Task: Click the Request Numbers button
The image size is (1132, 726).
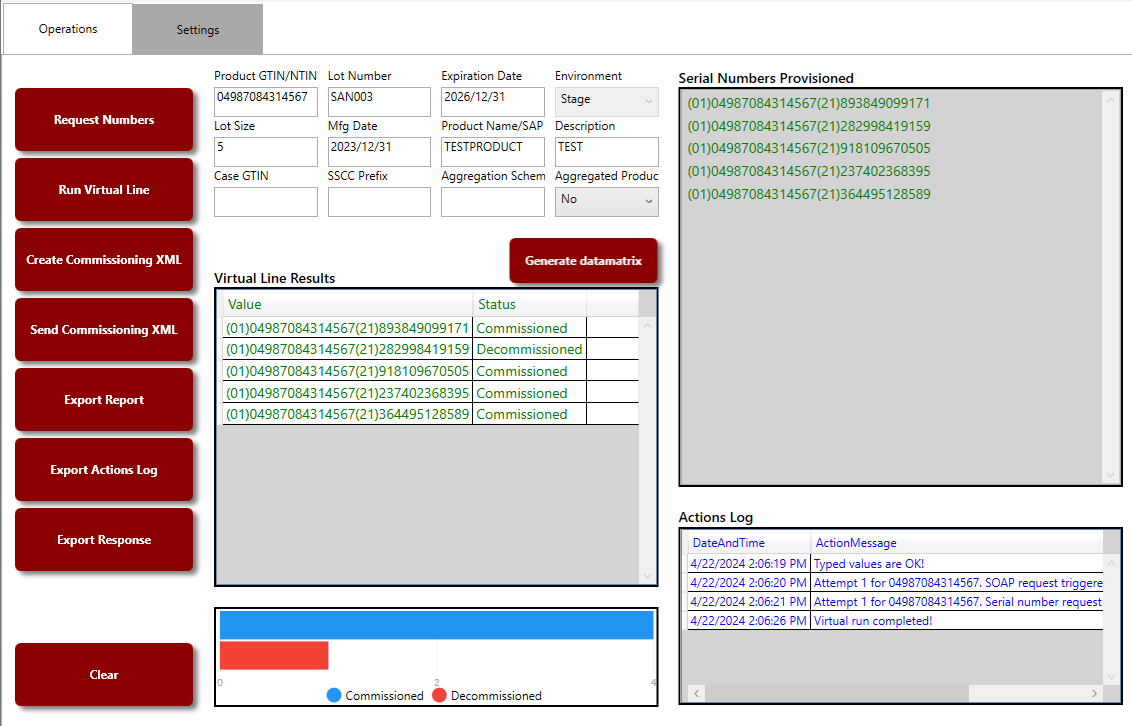Action: pyautogui.click(x=104, y=120)
